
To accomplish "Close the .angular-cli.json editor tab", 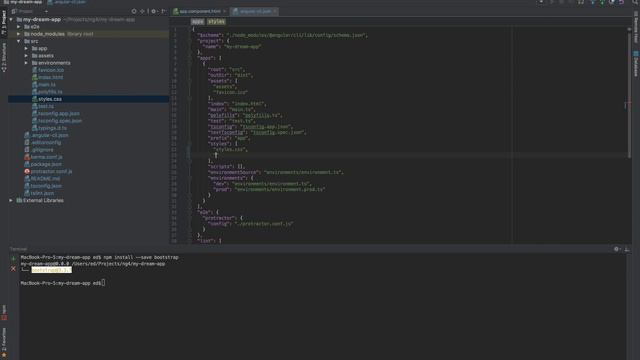I will pos(275,11).
